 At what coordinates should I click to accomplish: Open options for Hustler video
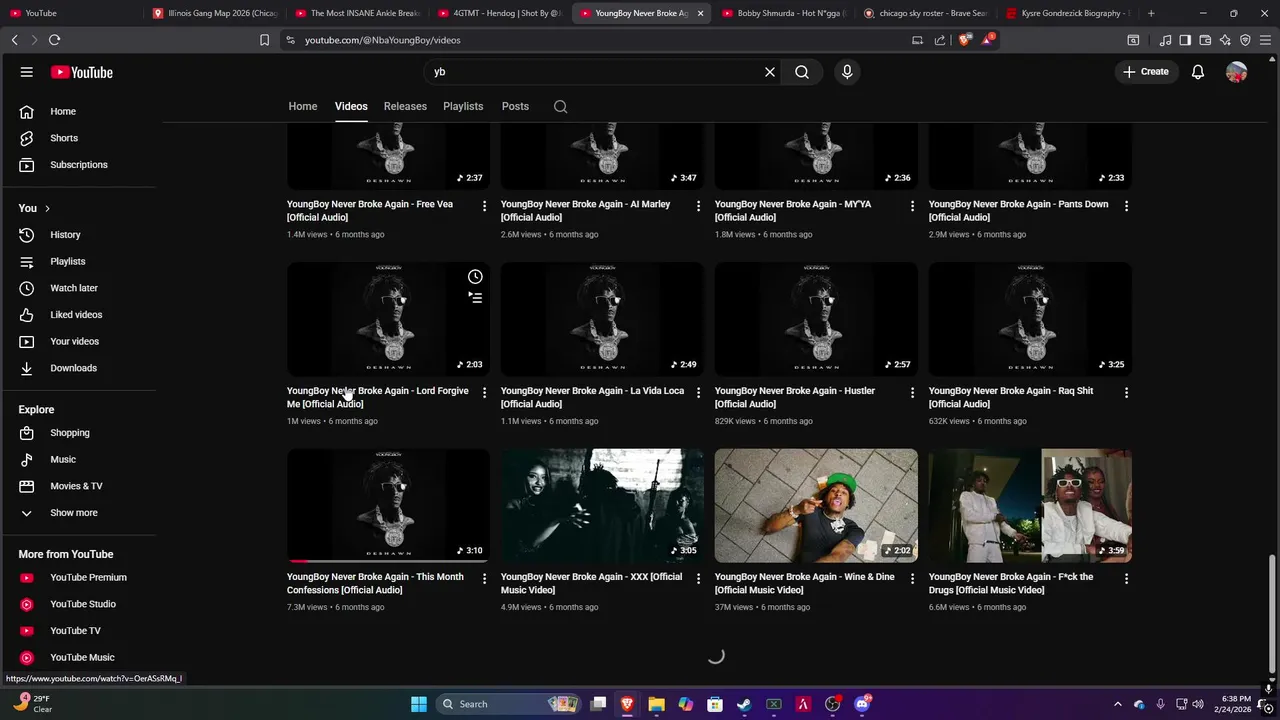912,393
